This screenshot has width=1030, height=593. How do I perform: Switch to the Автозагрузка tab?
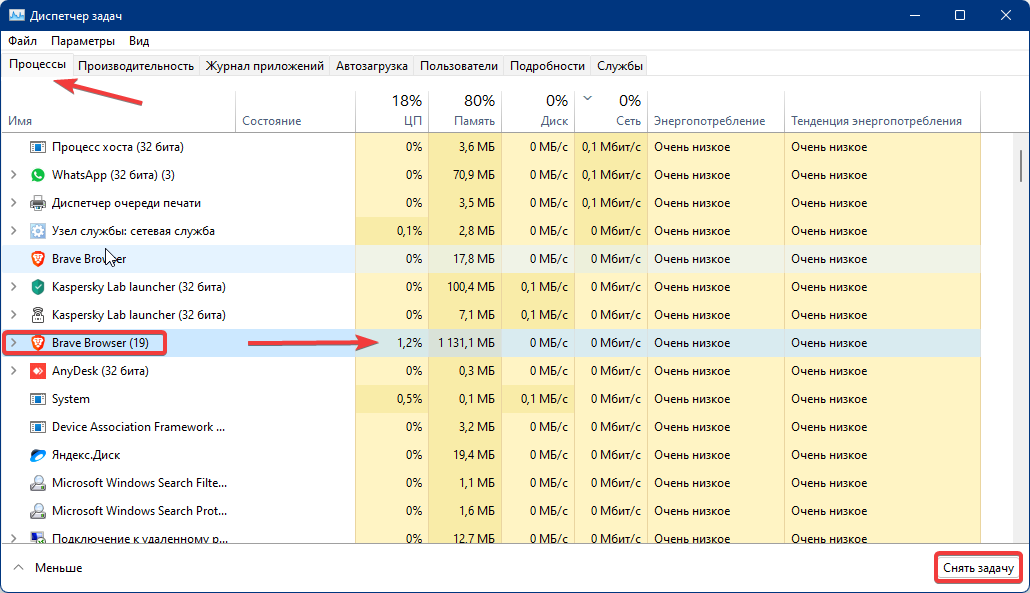click(371, 64)
